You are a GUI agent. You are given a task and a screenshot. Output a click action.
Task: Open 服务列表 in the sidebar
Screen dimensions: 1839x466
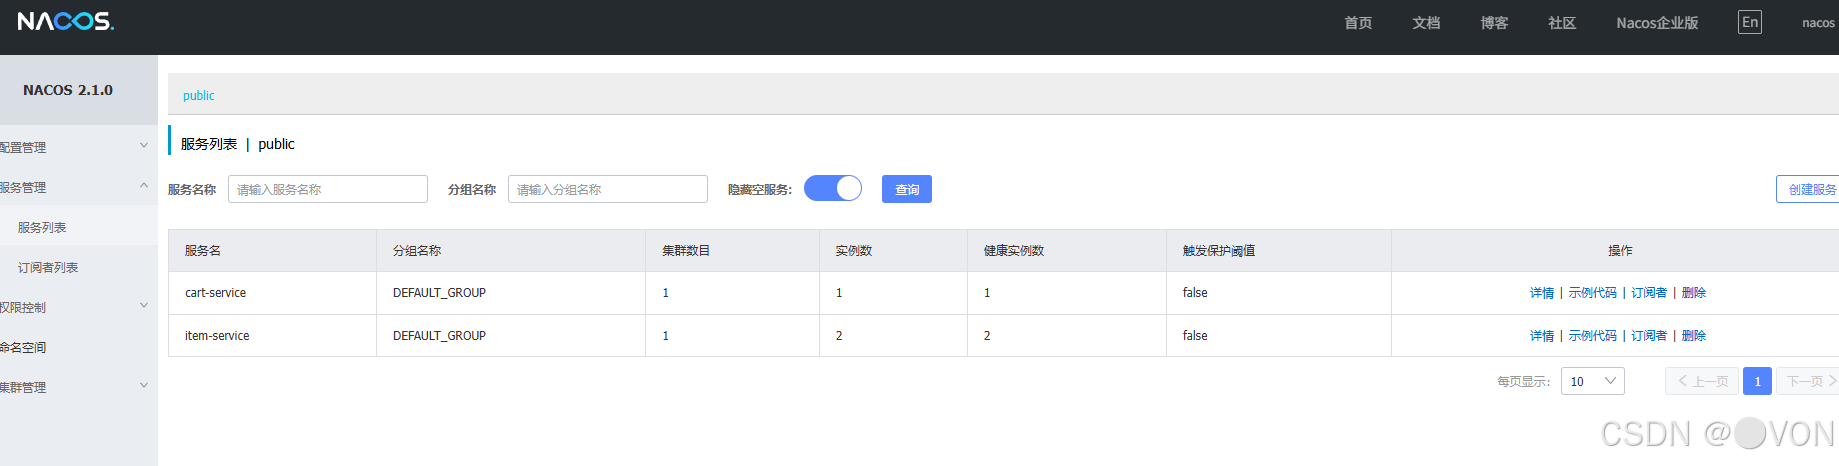pos(42,227)
